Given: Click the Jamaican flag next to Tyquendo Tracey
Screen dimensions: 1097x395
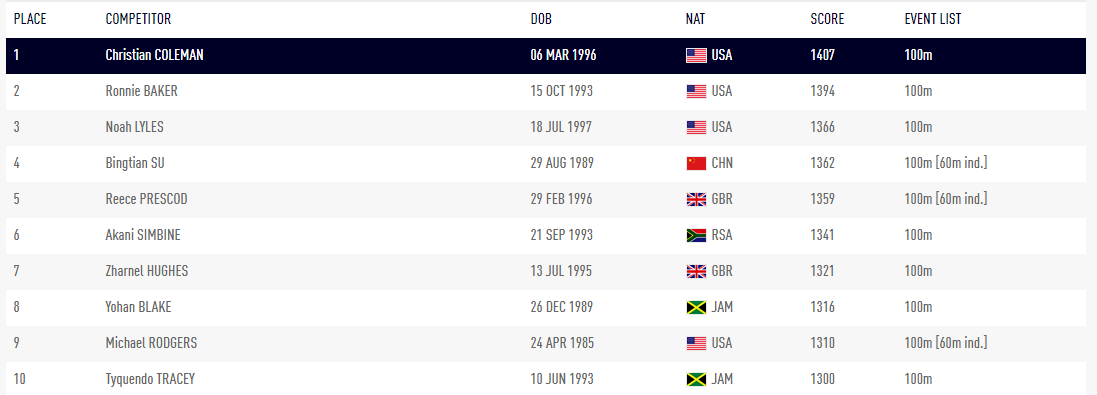Looking at the screenshot, I should (696, 380).
